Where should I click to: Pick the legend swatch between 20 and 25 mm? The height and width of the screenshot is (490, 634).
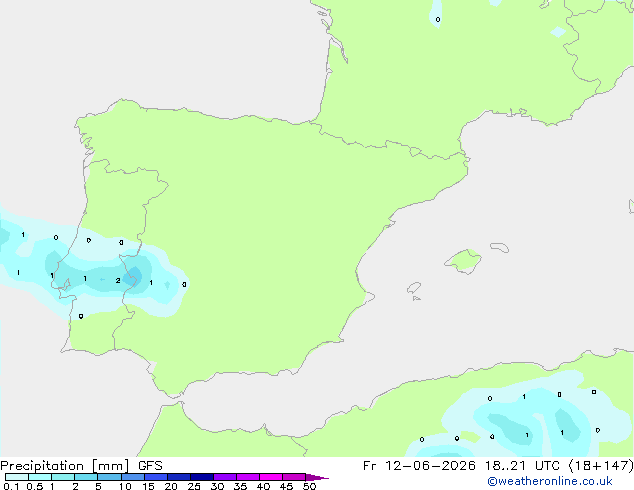pos(178,477)
